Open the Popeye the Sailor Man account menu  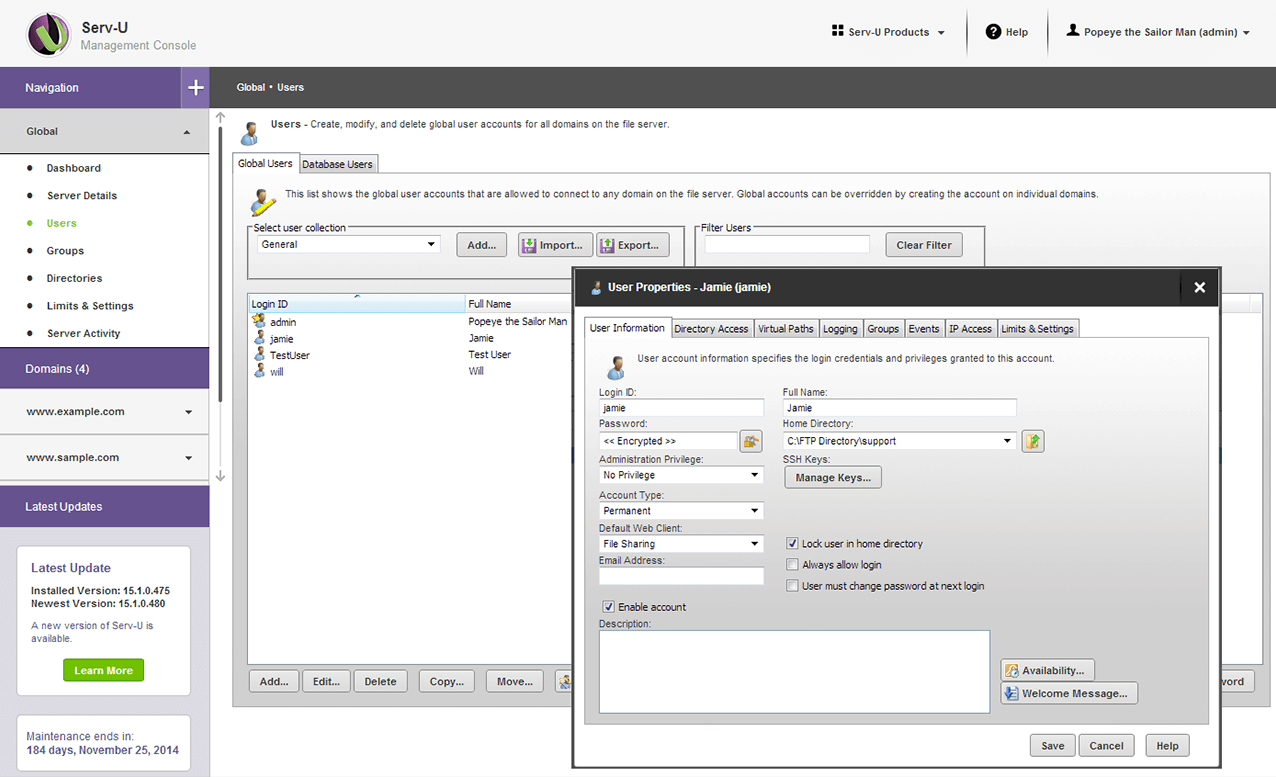[x=1158, y=32]
